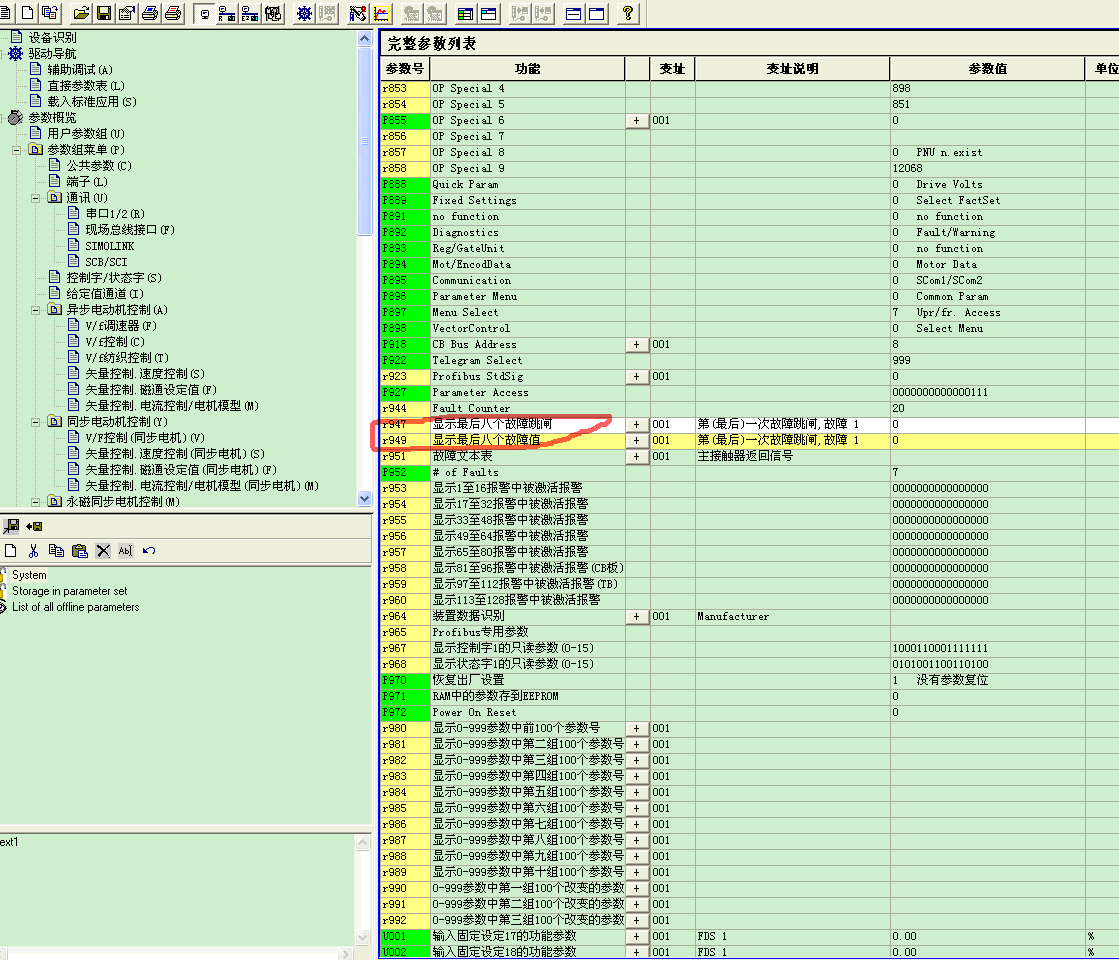Click the paste clipboard icon in lower panel
This screenshot has height=960, width=1119.
click(x=79, y=551)
